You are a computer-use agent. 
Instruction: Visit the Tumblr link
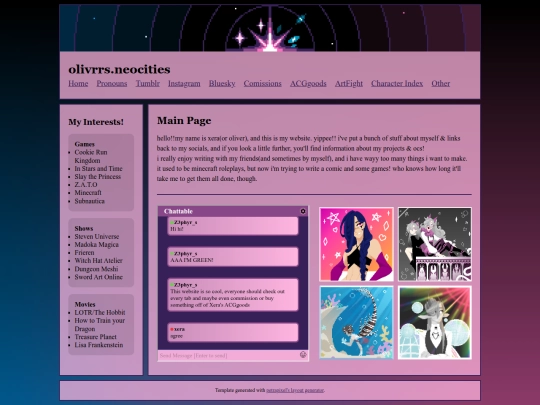click(147, 83)
